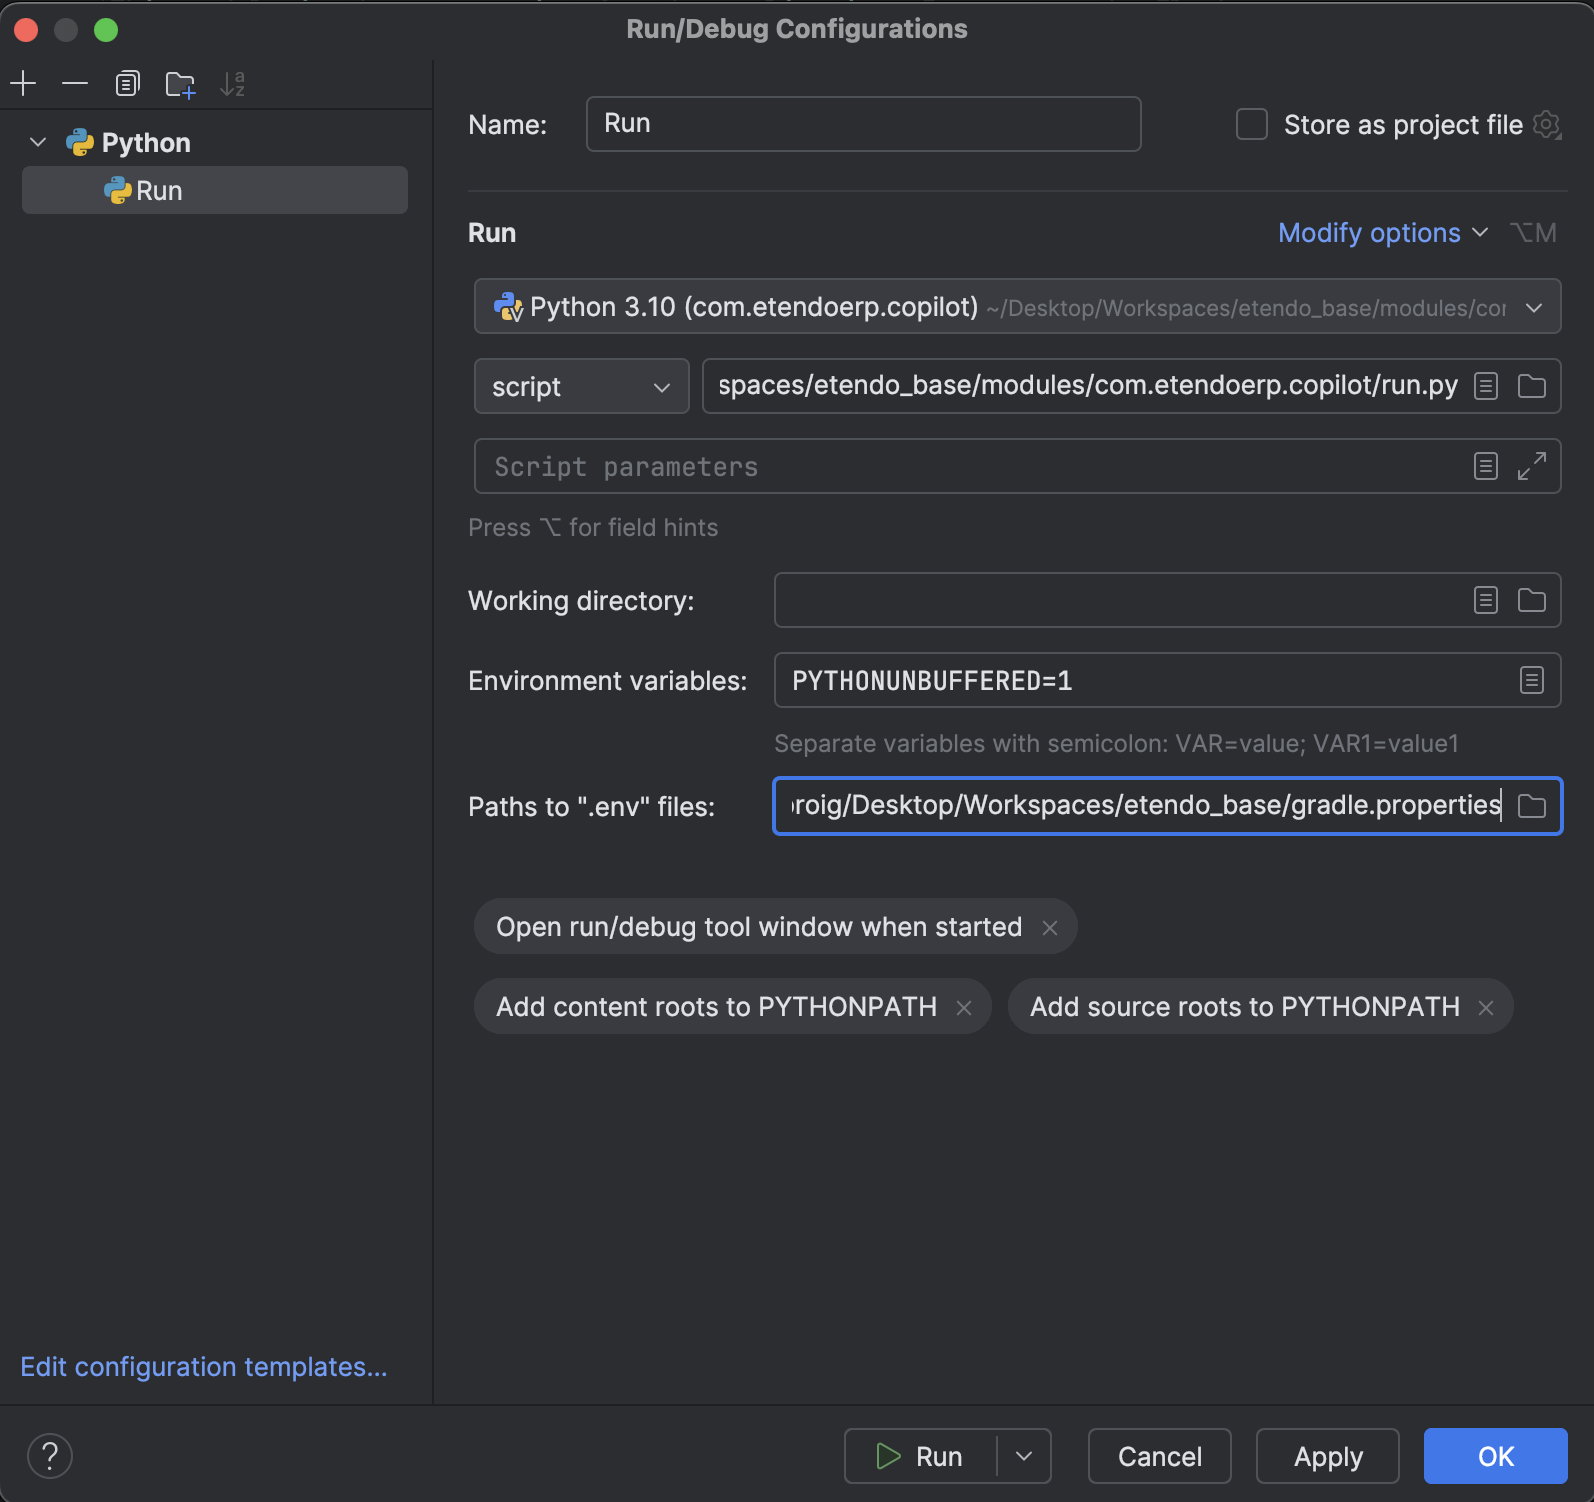Create a new folder in configurations toolbar
Screen dimensions: 1594x1502
[x=180, y=85]
